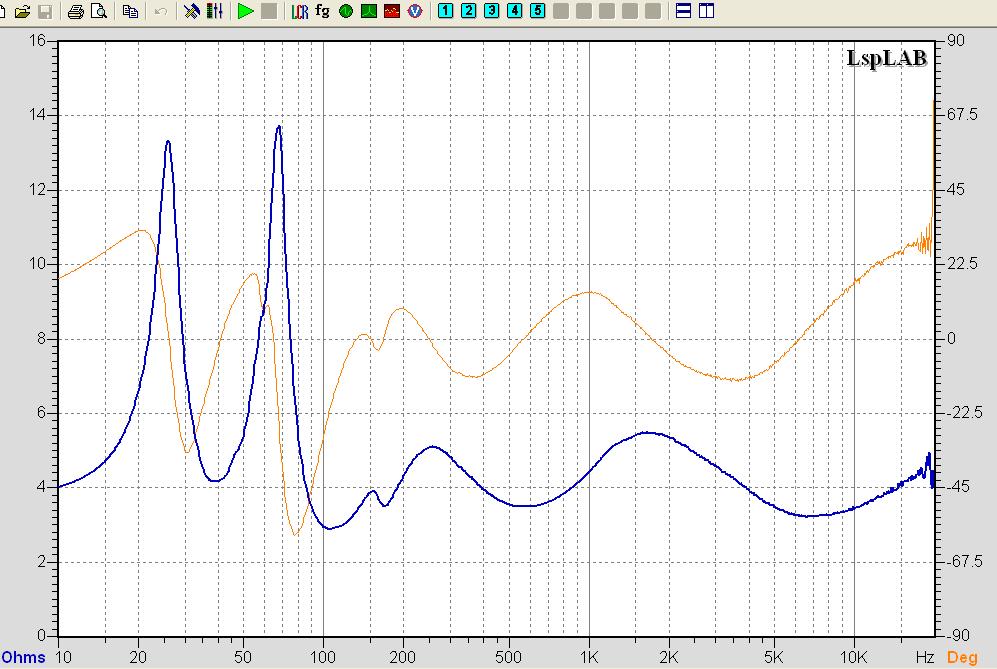Stop measurement with the grey square button
The width and height of the screenshot is (997, 669).
point(269,11)
